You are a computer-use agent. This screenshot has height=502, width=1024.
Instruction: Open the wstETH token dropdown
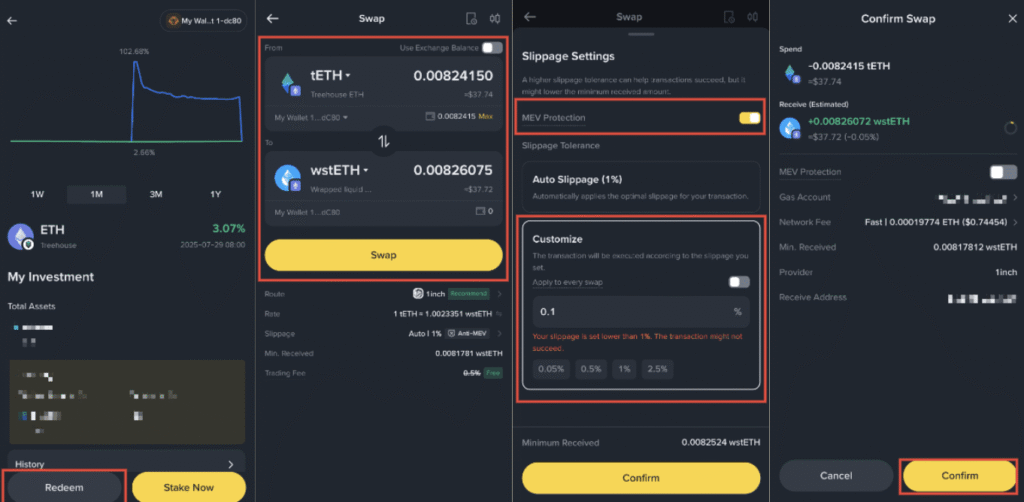click(340, 170)
